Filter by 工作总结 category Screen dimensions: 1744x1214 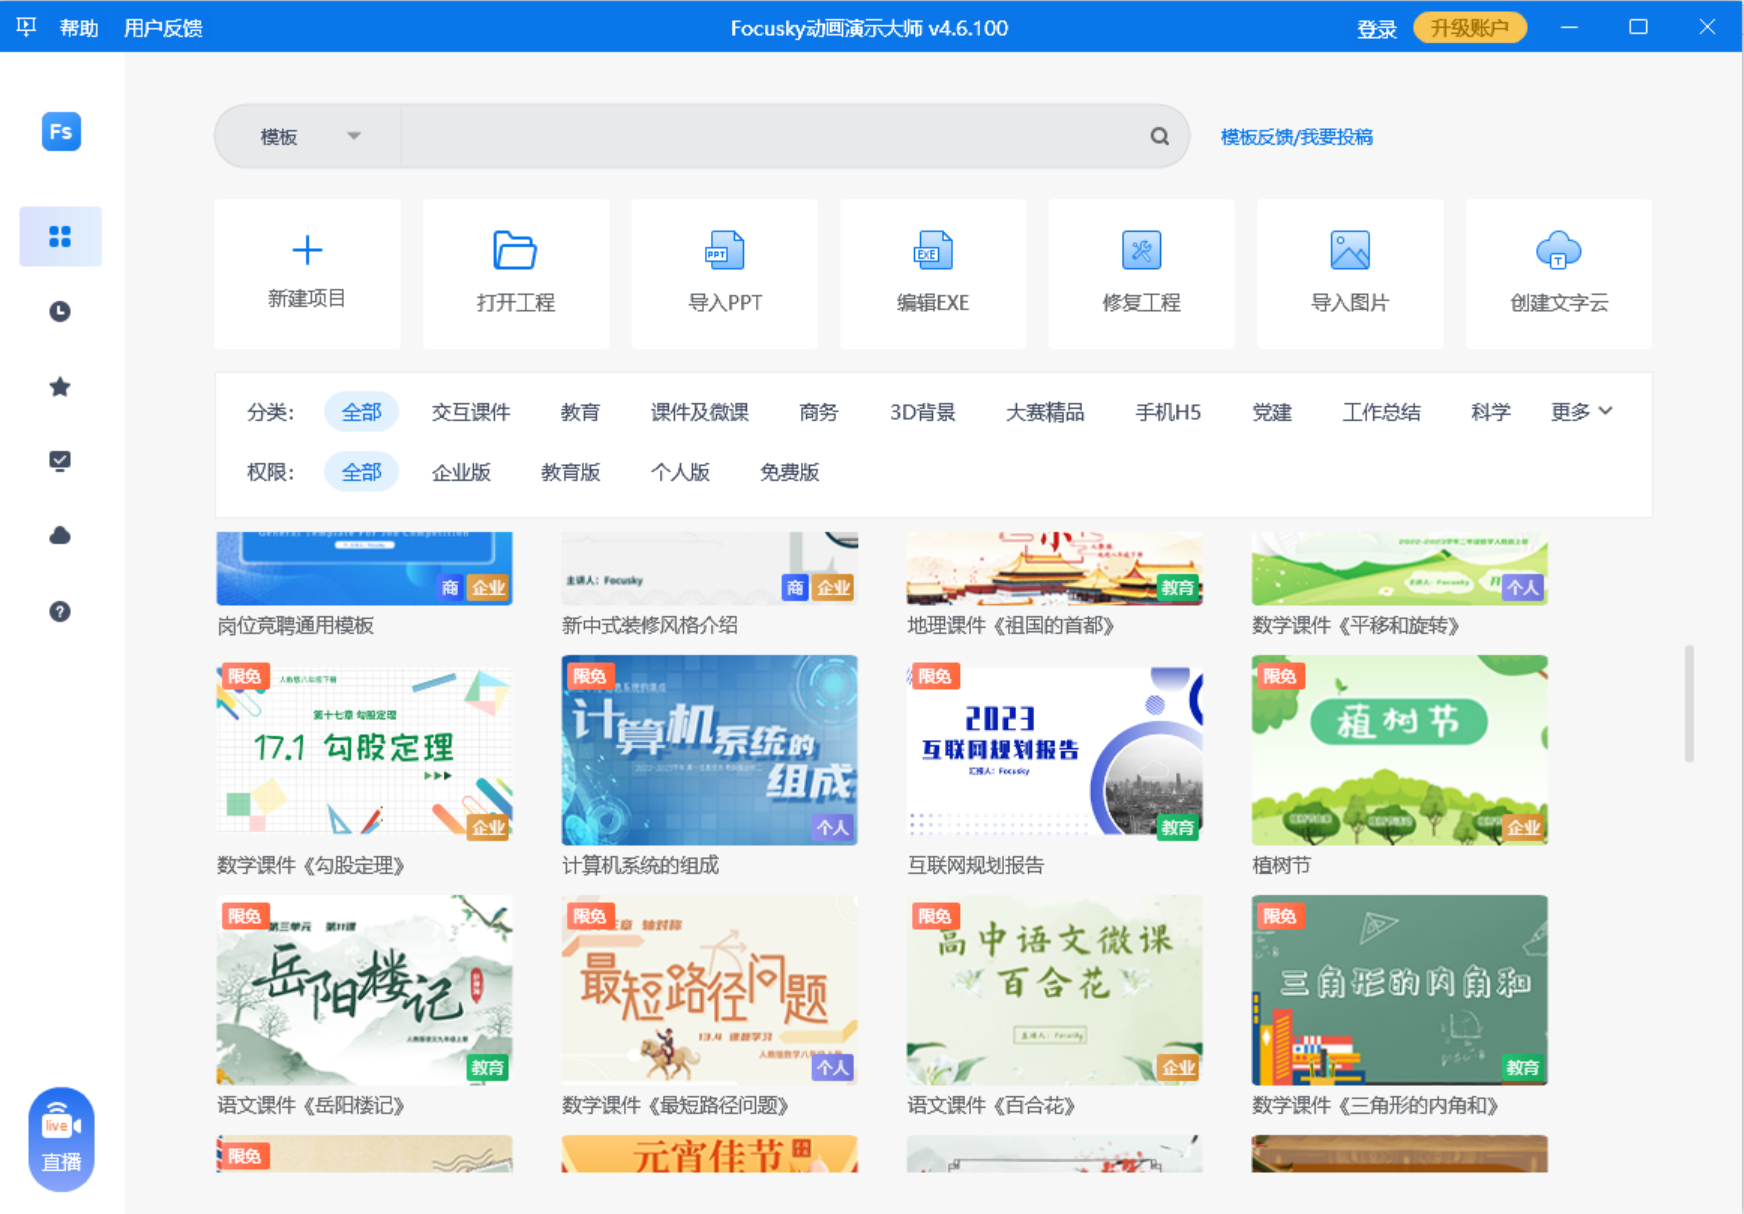coord(1381,412)
